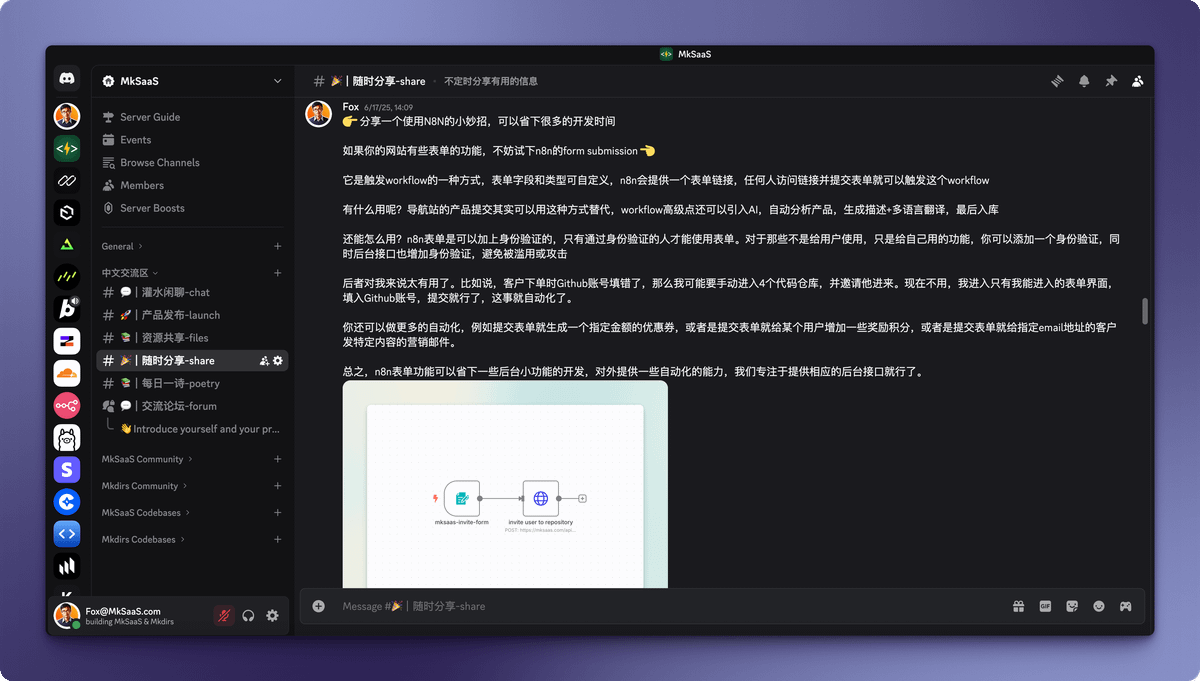The image size is (1200, 681).
Task: Open the Introduce yourself forum post
Action: tap(200, 429)
